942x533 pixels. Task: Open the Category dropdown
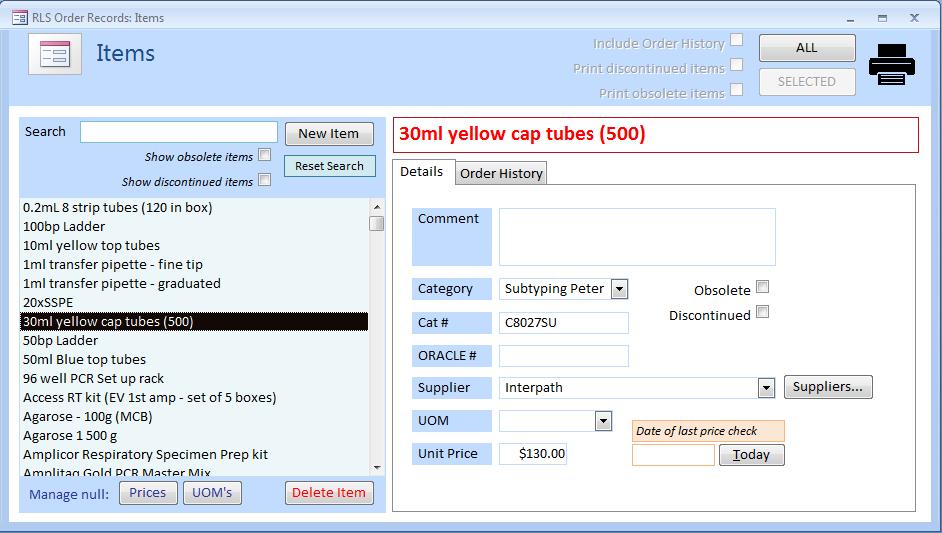pos(619,289)
